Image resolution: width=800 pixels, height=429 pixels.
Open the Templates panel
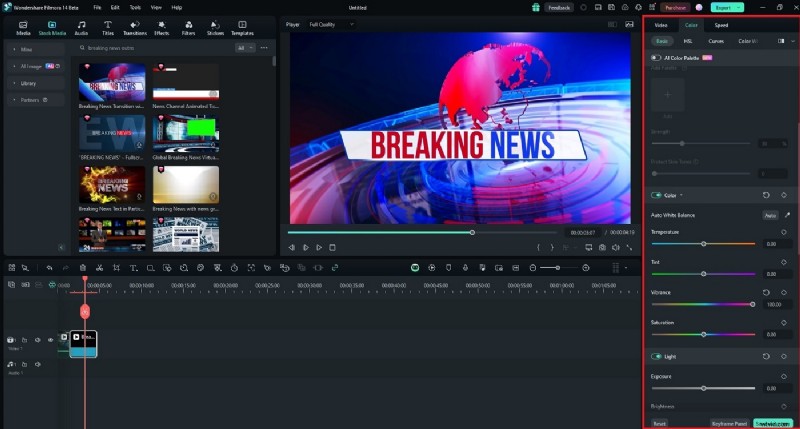242,28
